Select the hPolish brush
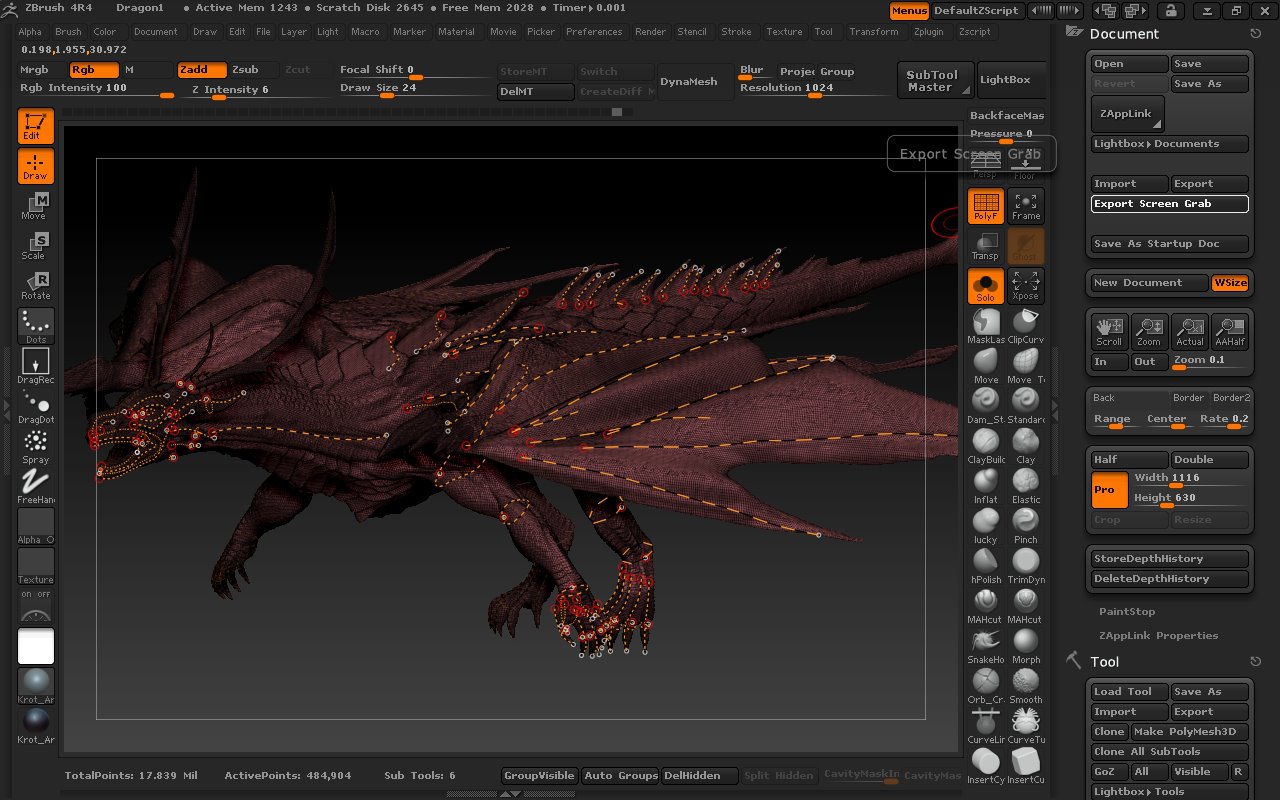This screenshot has width=1280, height=800. pyautogui.click(x=986, y=566)
